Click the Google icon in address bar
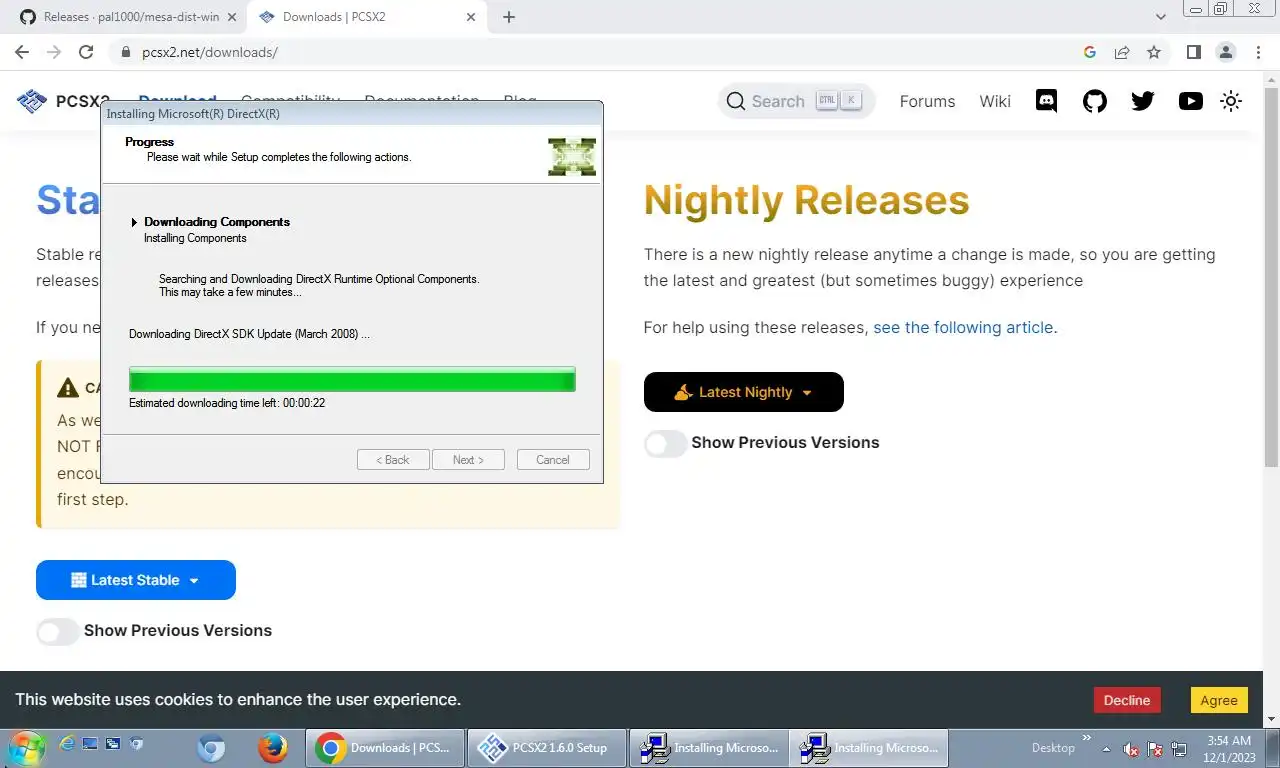1280x768 pixels. (1090, 52)
